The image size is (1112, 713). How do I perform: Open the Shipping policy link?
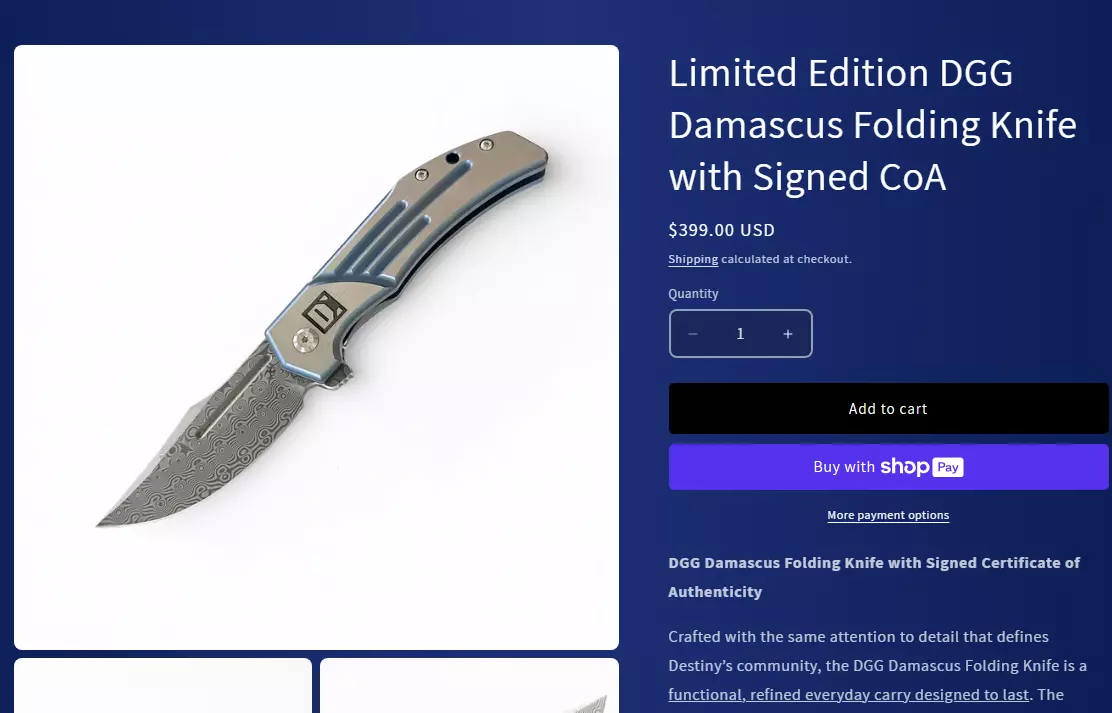click(693, 259)
